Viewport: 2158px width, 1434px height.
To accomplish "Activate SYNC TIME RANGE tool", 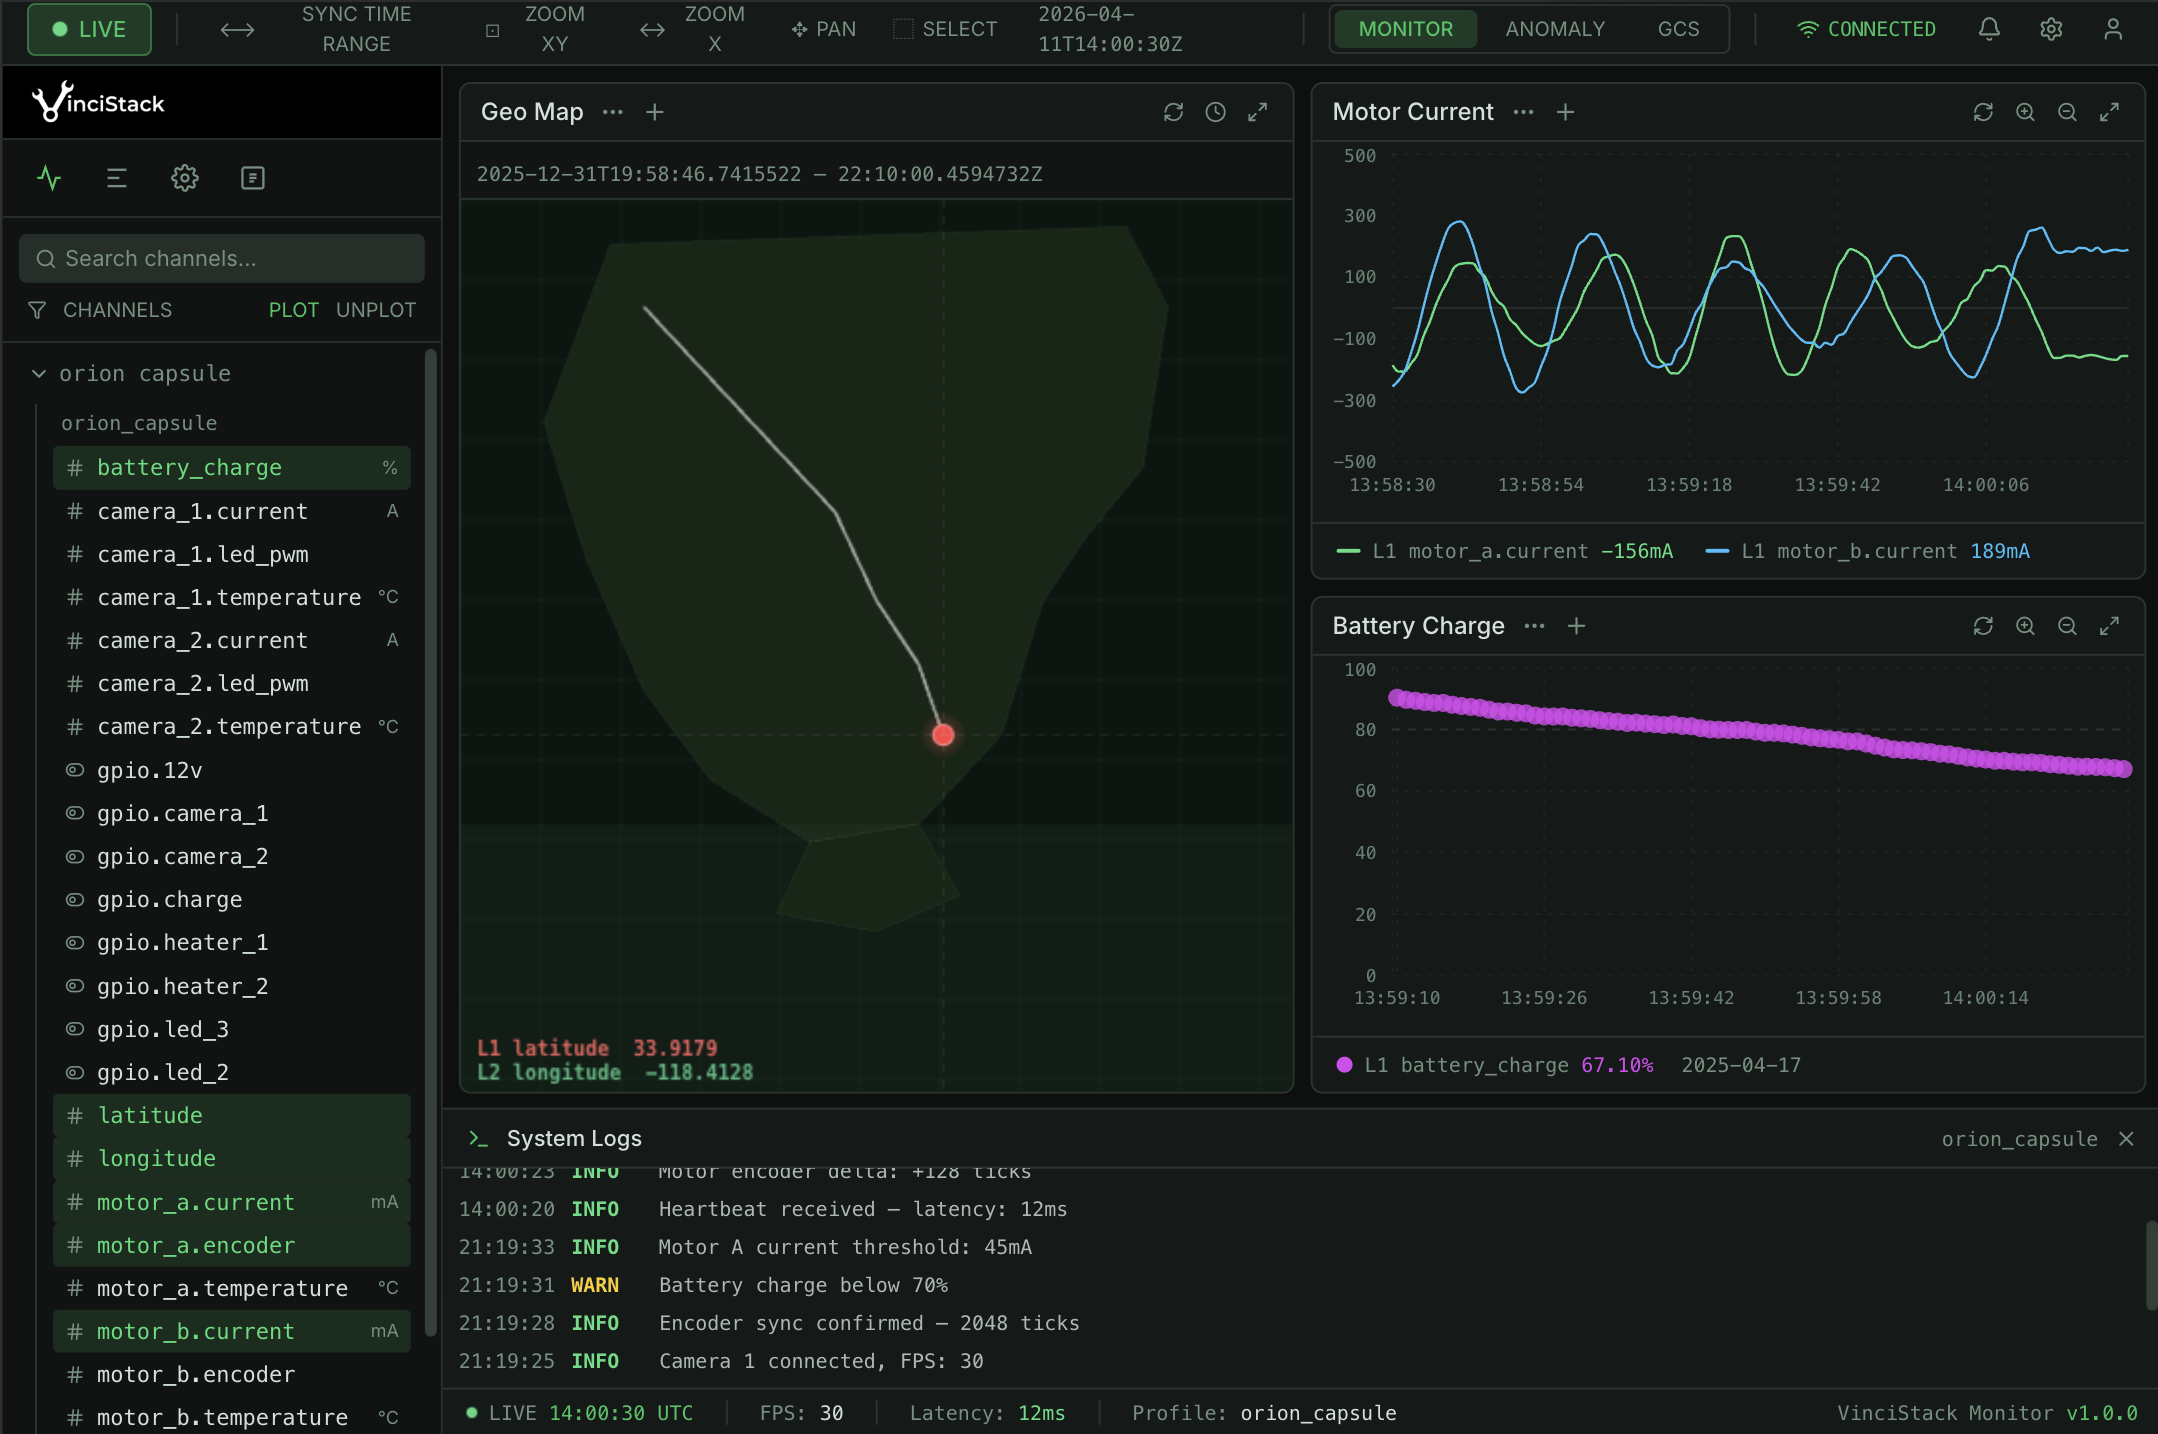I will pos(315,29).
